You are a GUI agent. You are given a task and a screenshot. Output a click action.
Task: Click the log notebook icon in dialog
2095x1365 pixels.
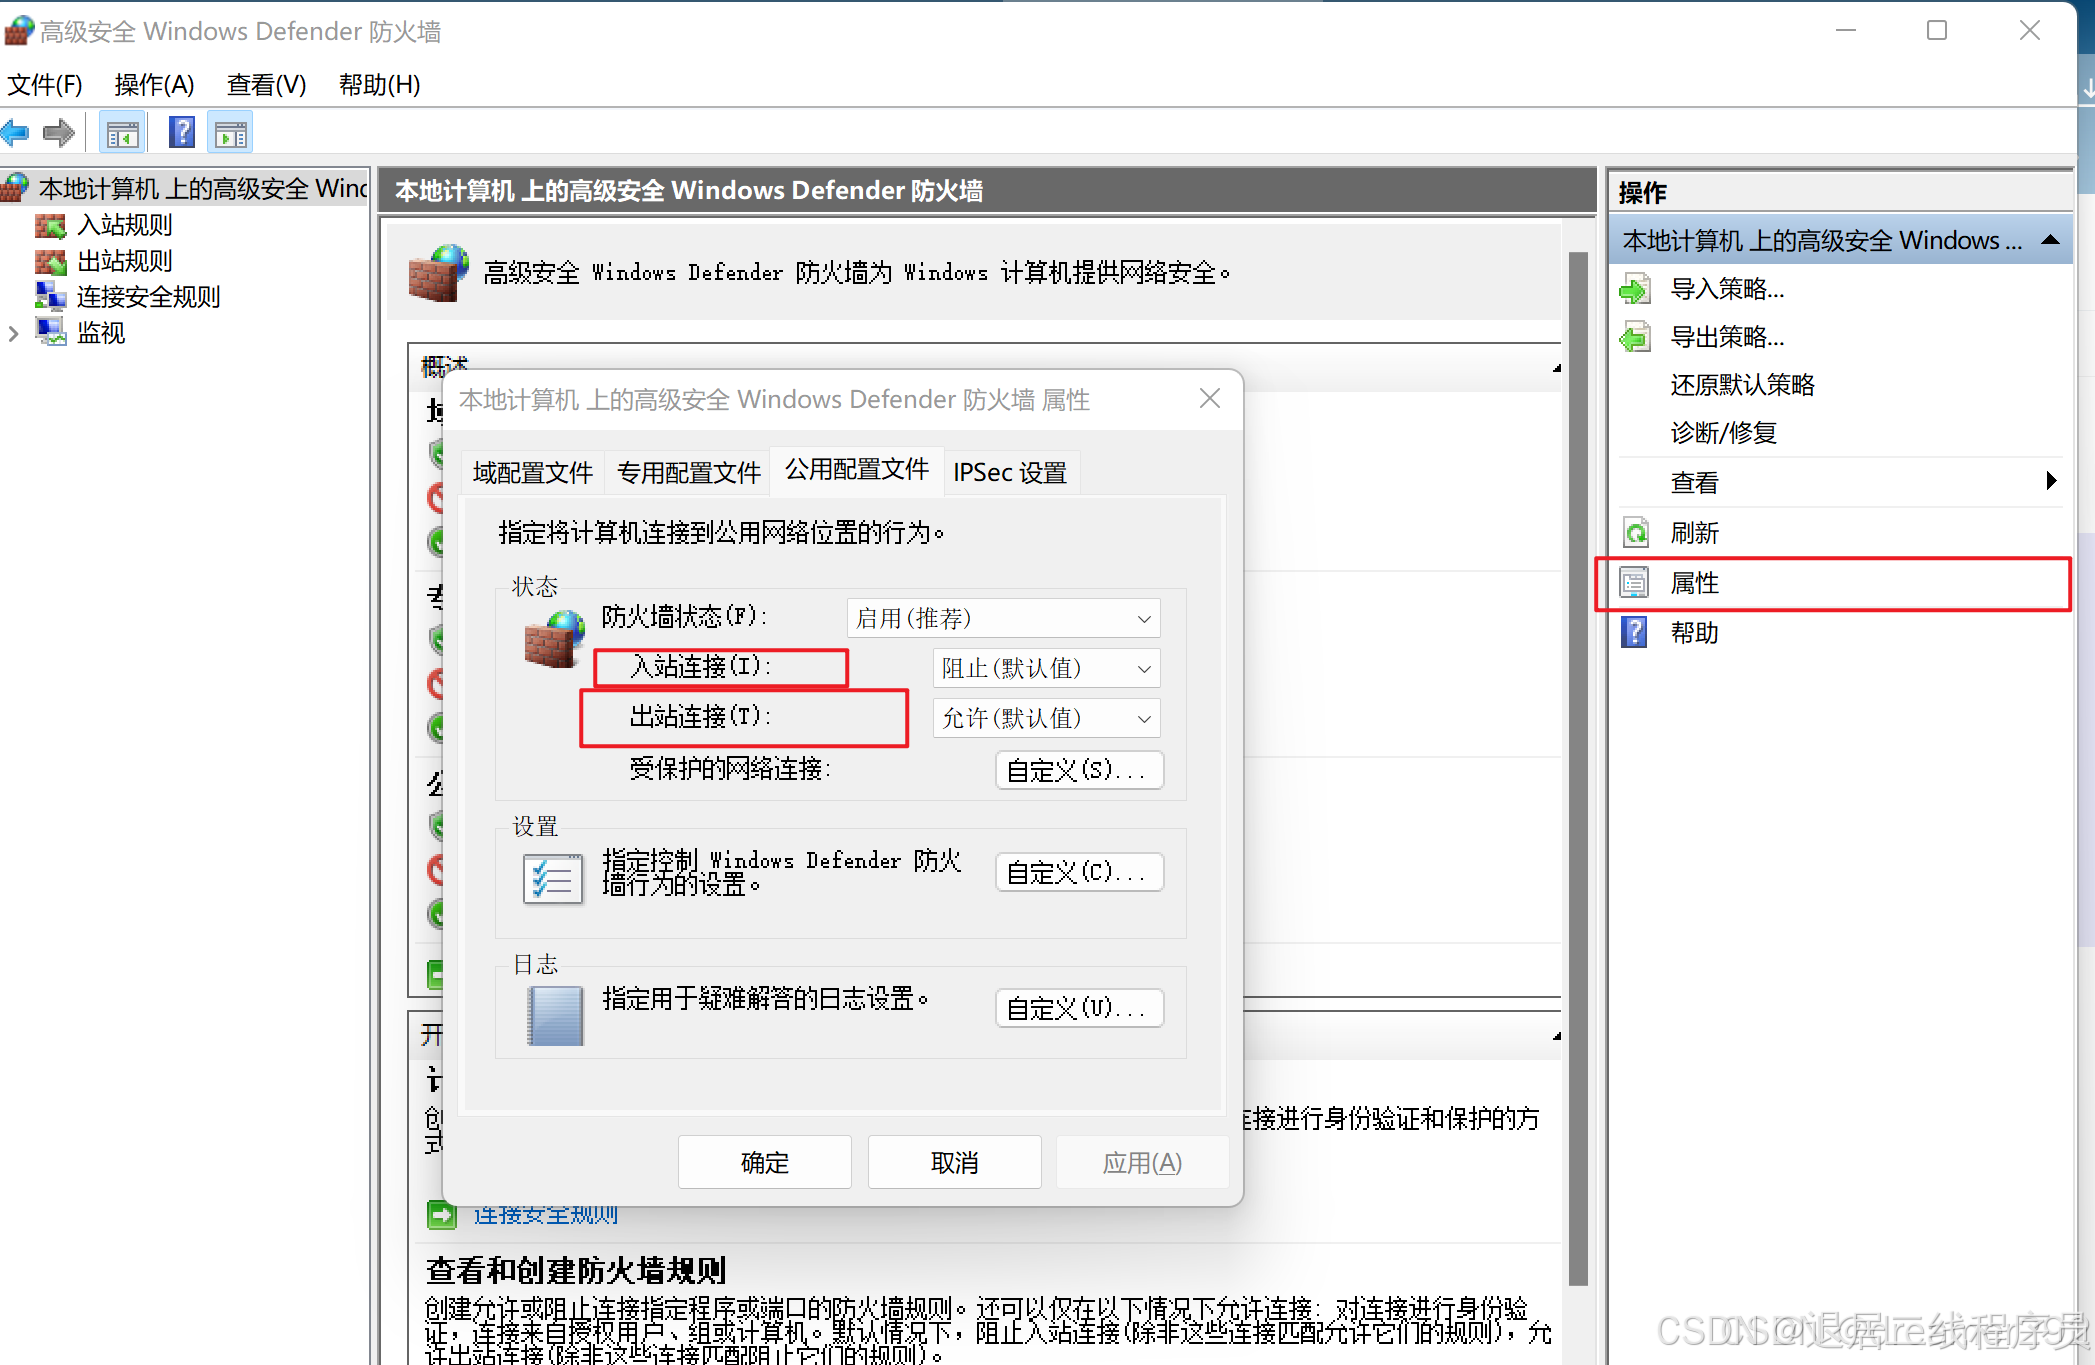click(555, 1016)
